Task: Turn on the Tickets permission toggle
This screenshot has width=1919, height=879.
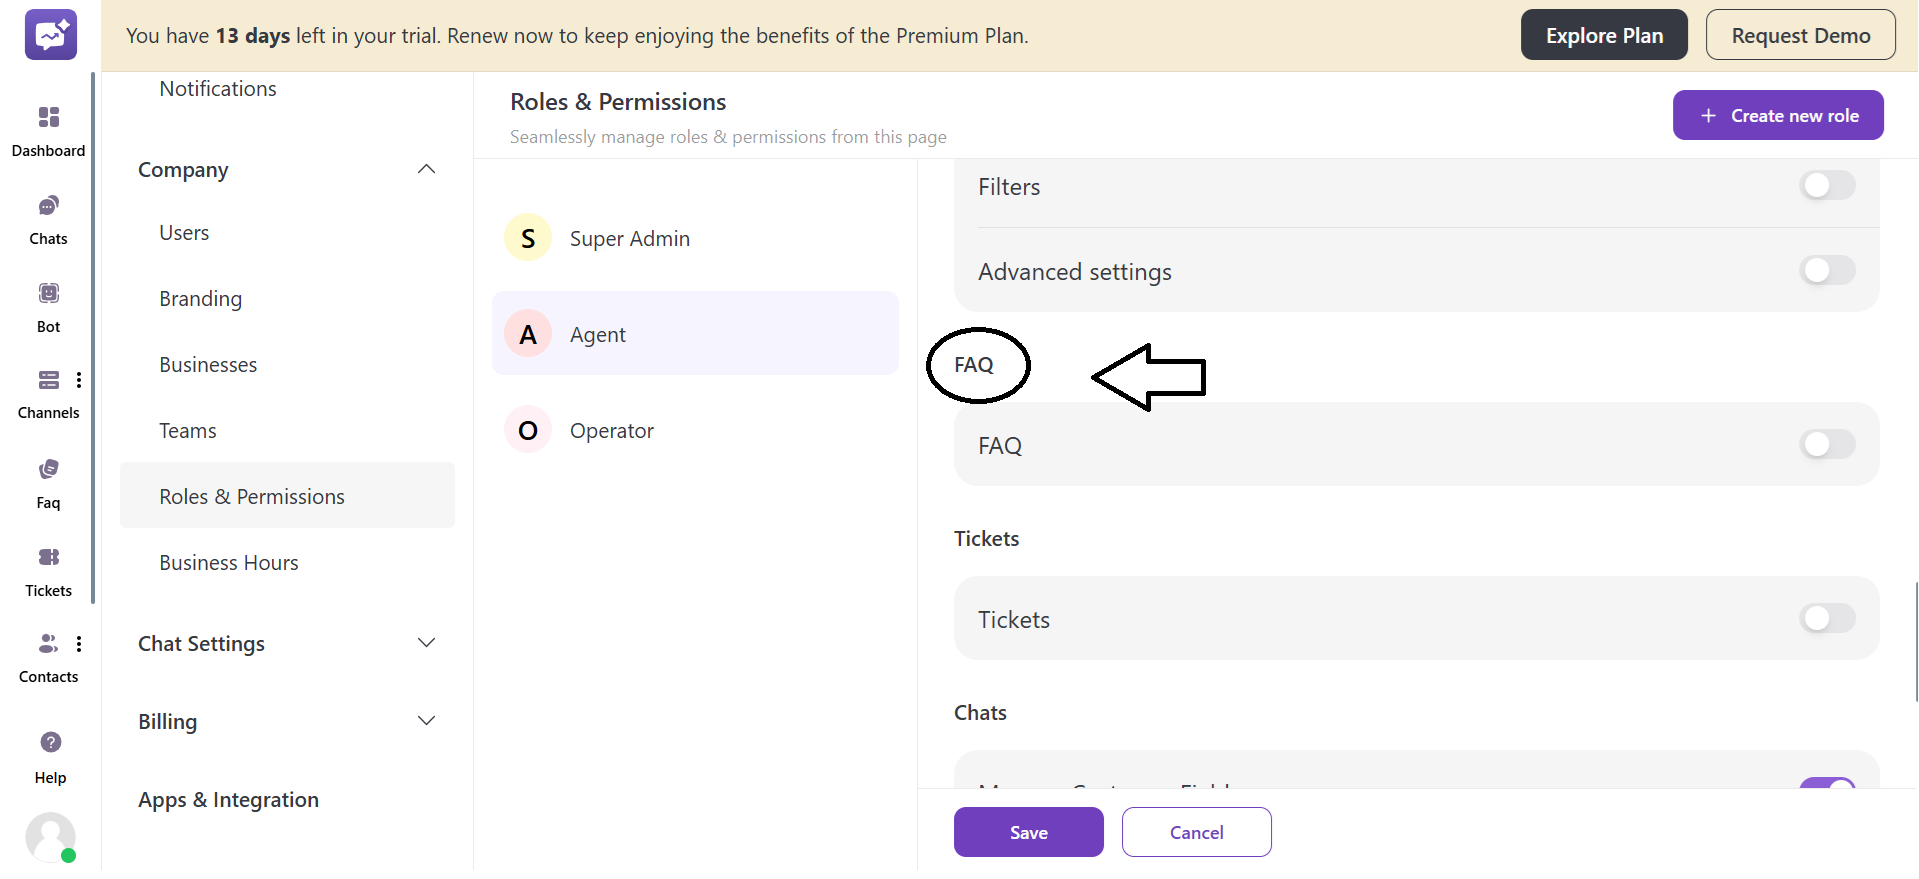Action: click(1826, 618)
